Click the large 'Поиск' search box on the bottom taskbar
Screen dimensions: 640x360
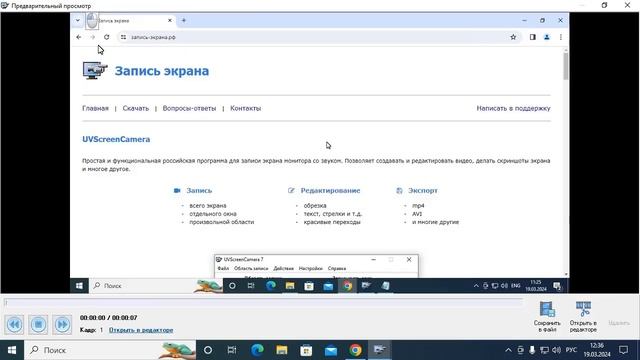110,350
